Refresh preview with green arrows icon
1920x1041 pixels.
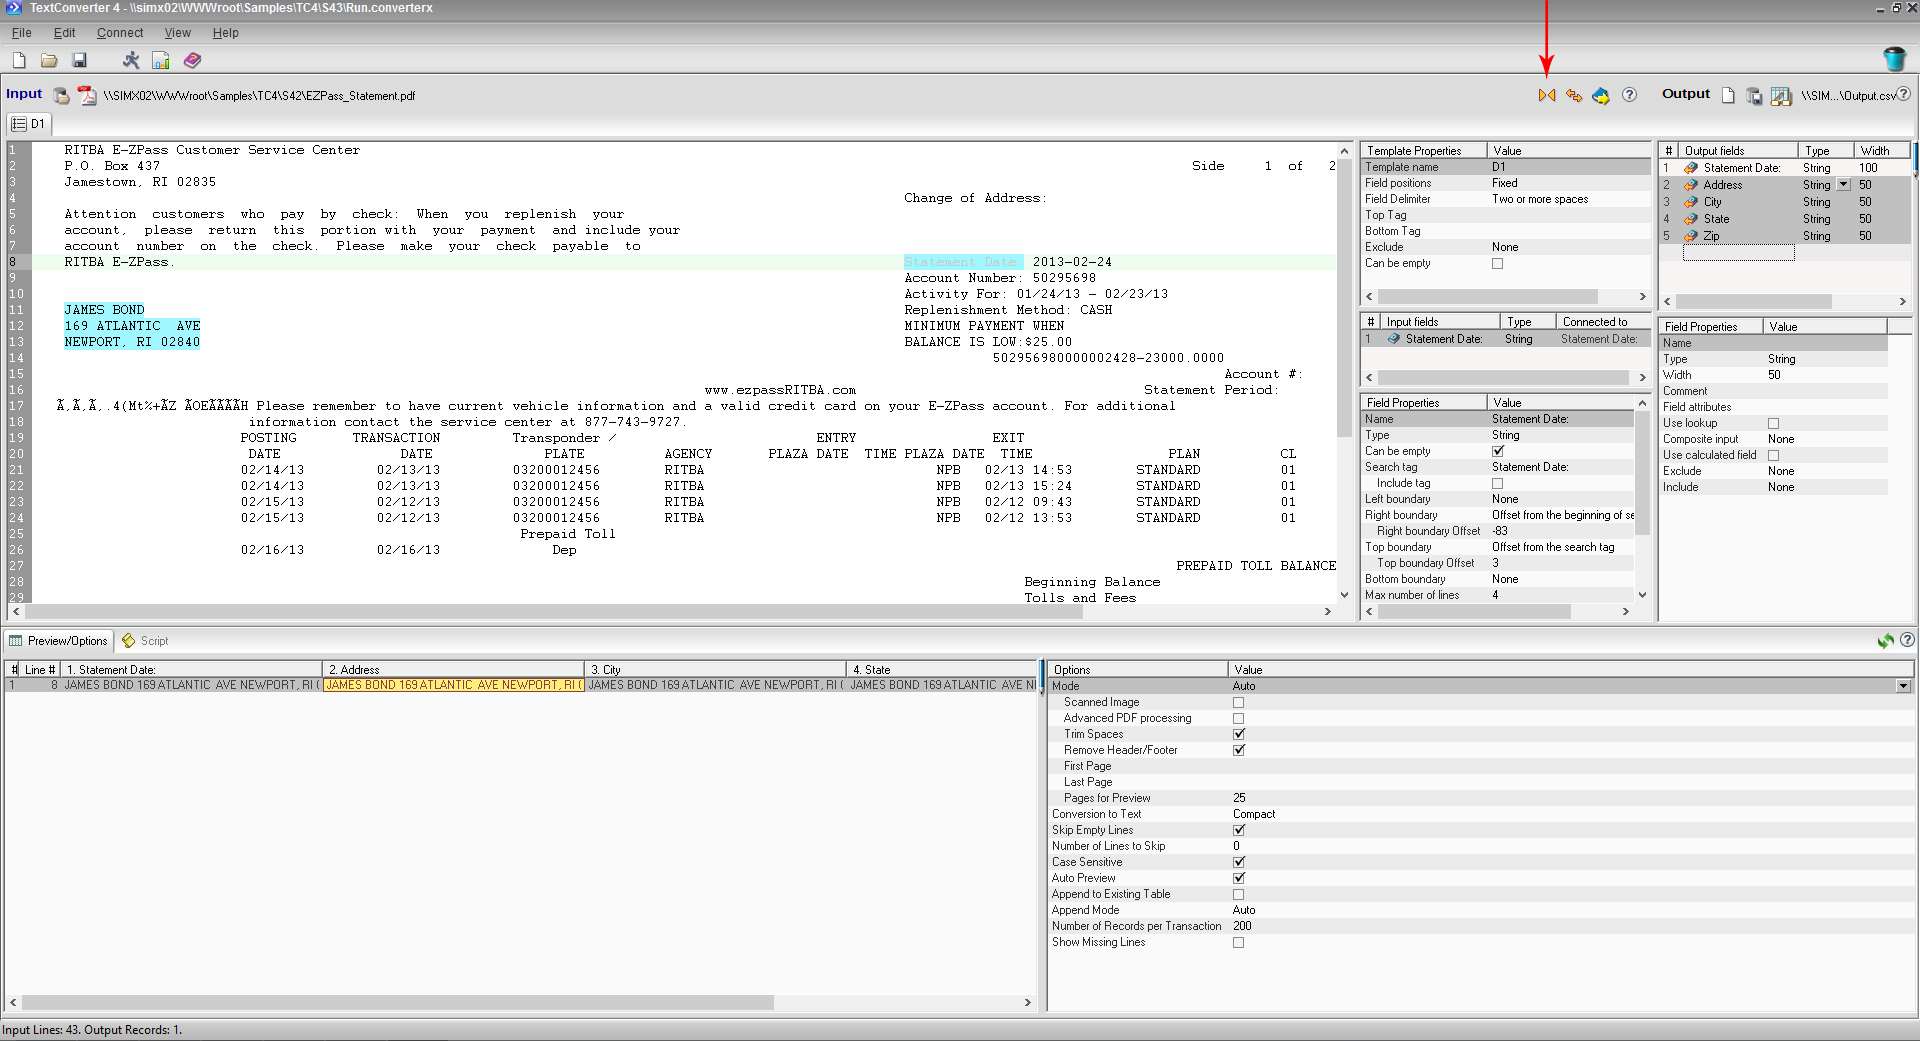[x=1886, y=640]
